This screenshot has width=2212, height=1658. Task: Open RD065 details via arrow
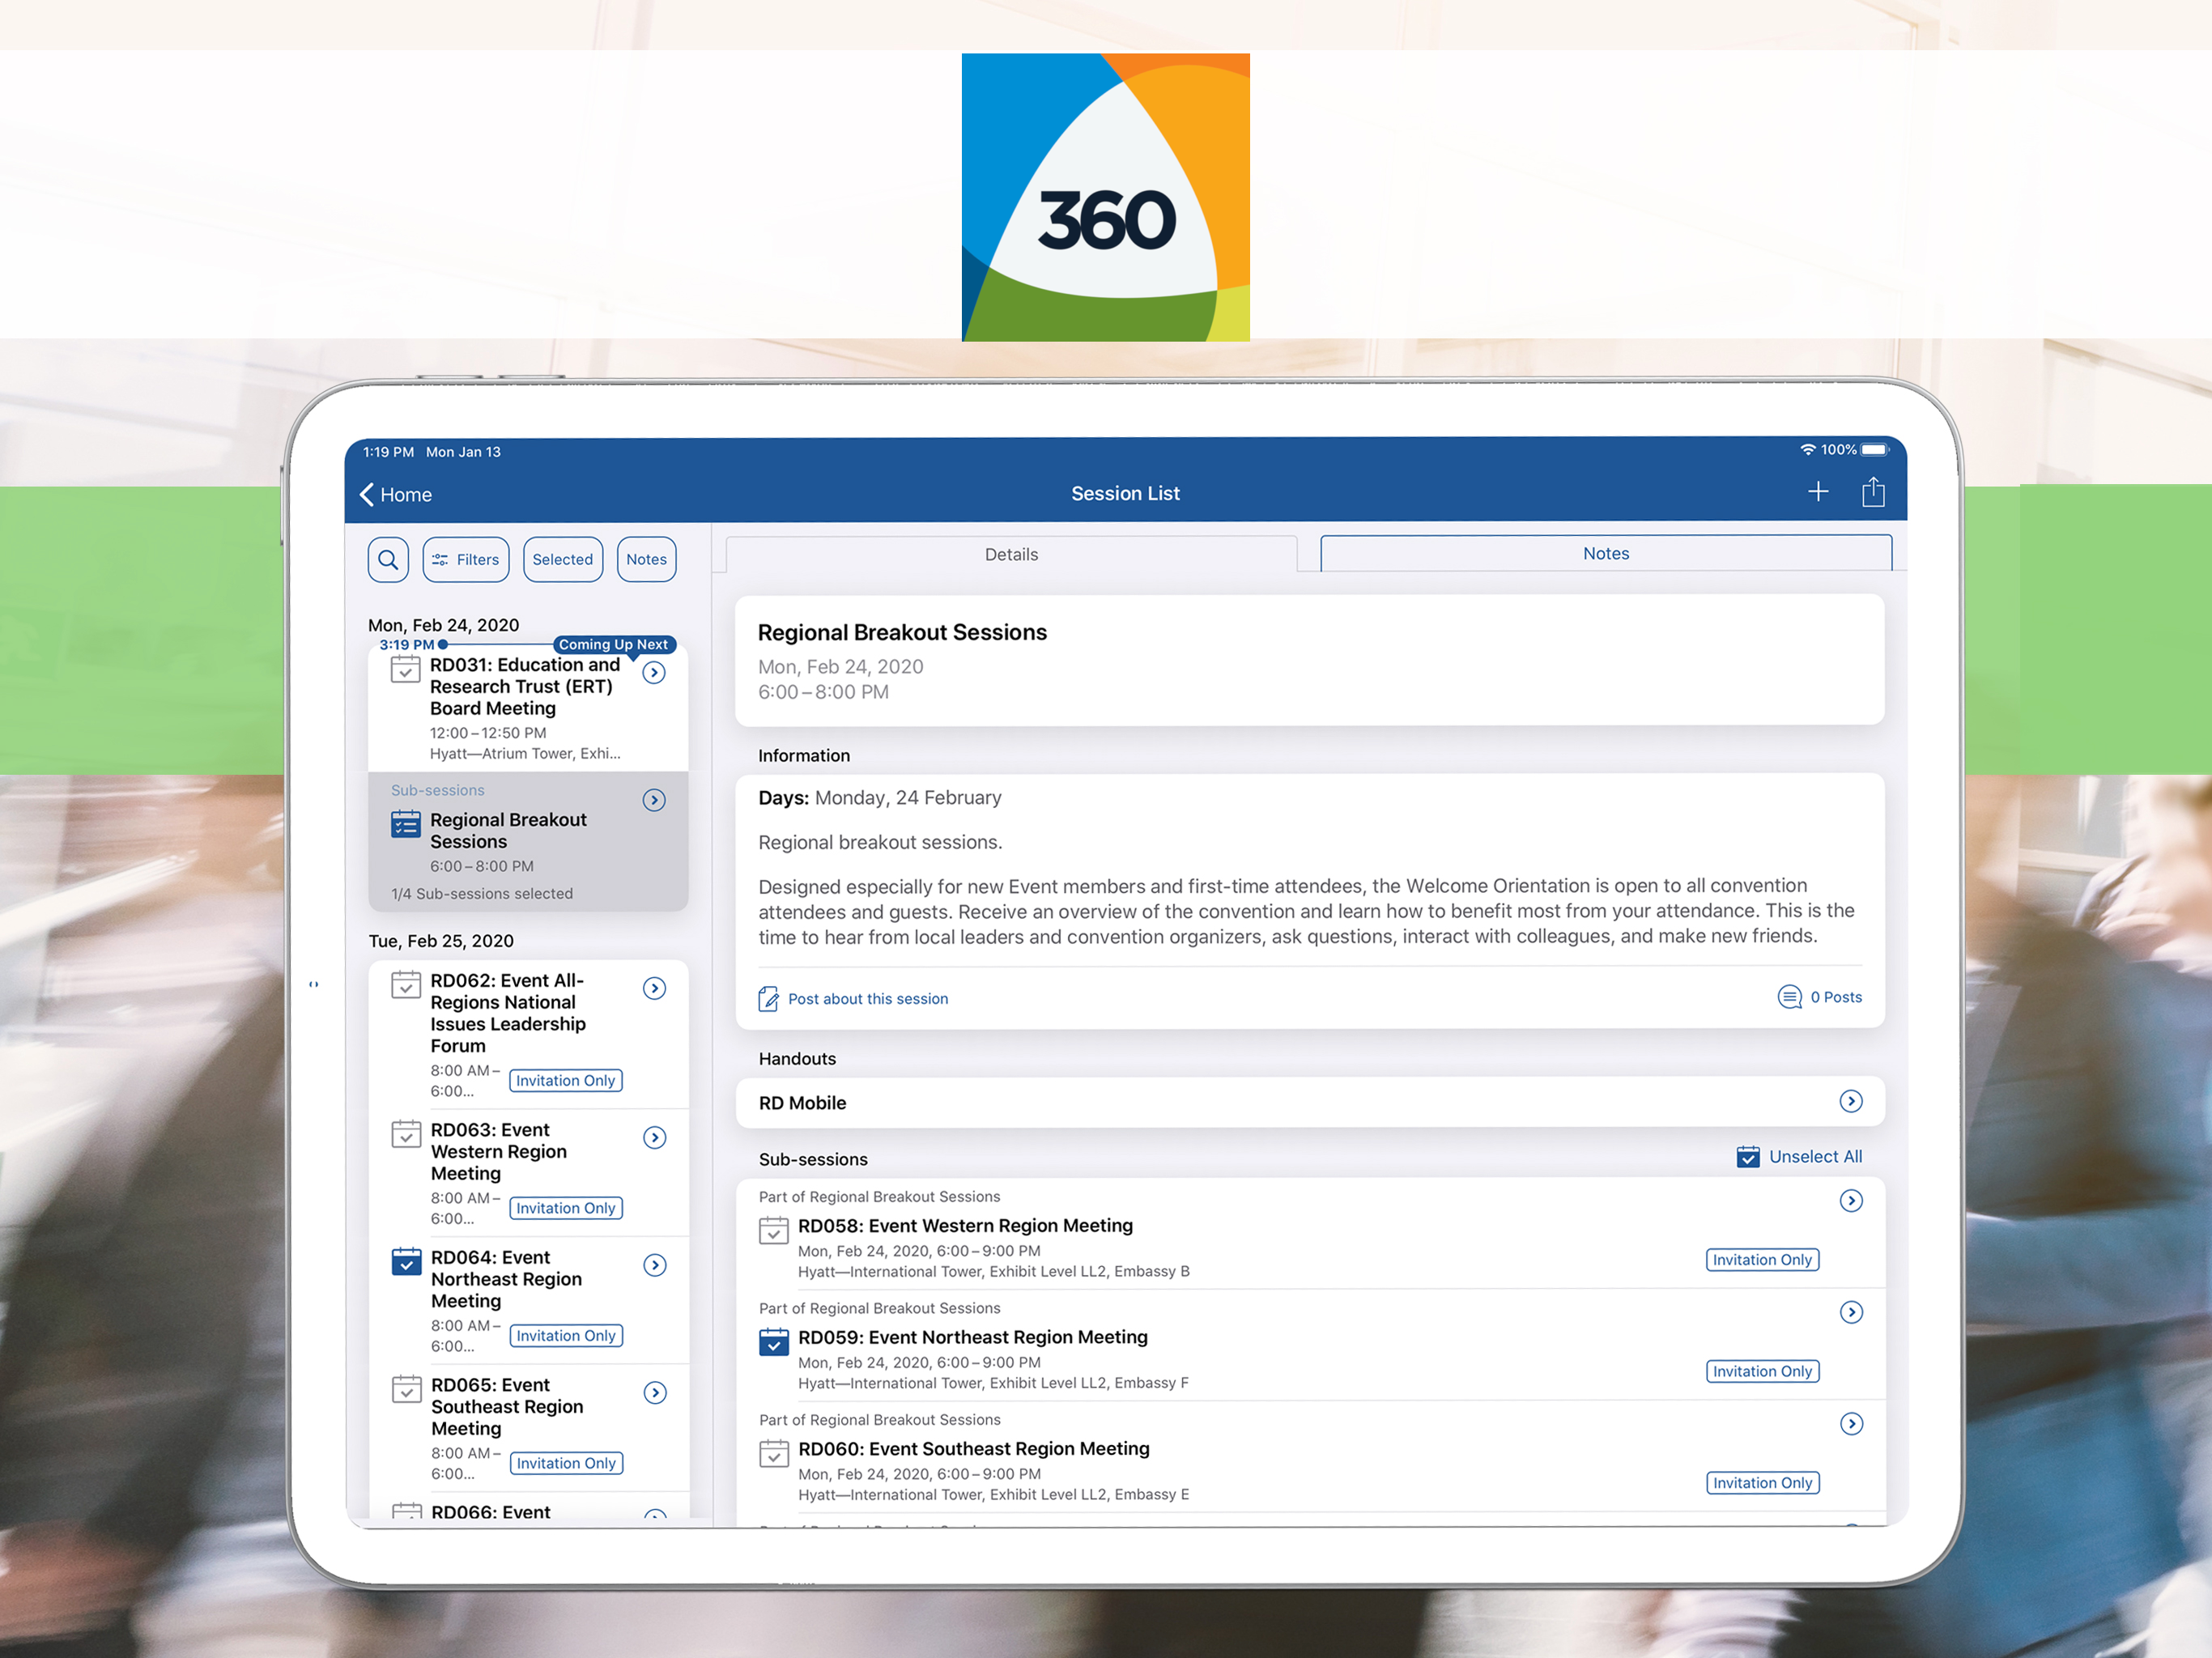(655, 1393)
